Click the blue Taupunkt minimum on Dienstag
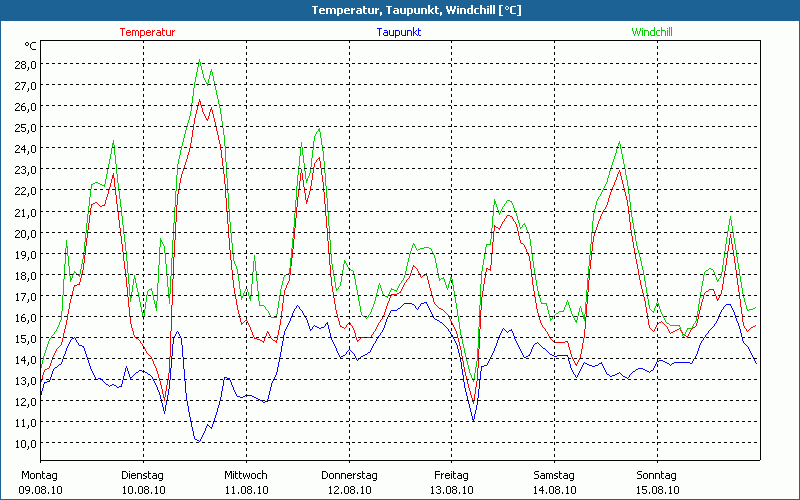 [199, 441]
